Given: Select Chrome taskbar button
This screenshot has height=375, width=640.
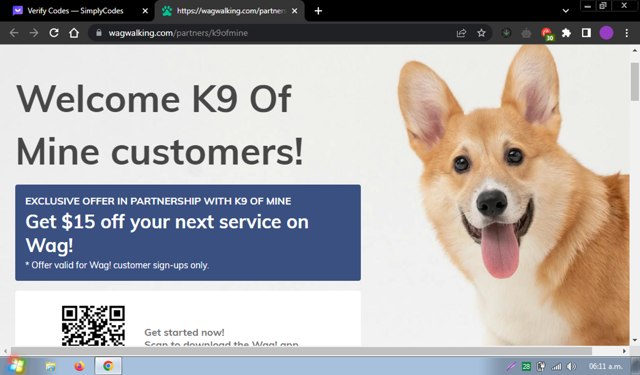Looking at the screenshot, I should pyautogui.click(x=108, y=366).
